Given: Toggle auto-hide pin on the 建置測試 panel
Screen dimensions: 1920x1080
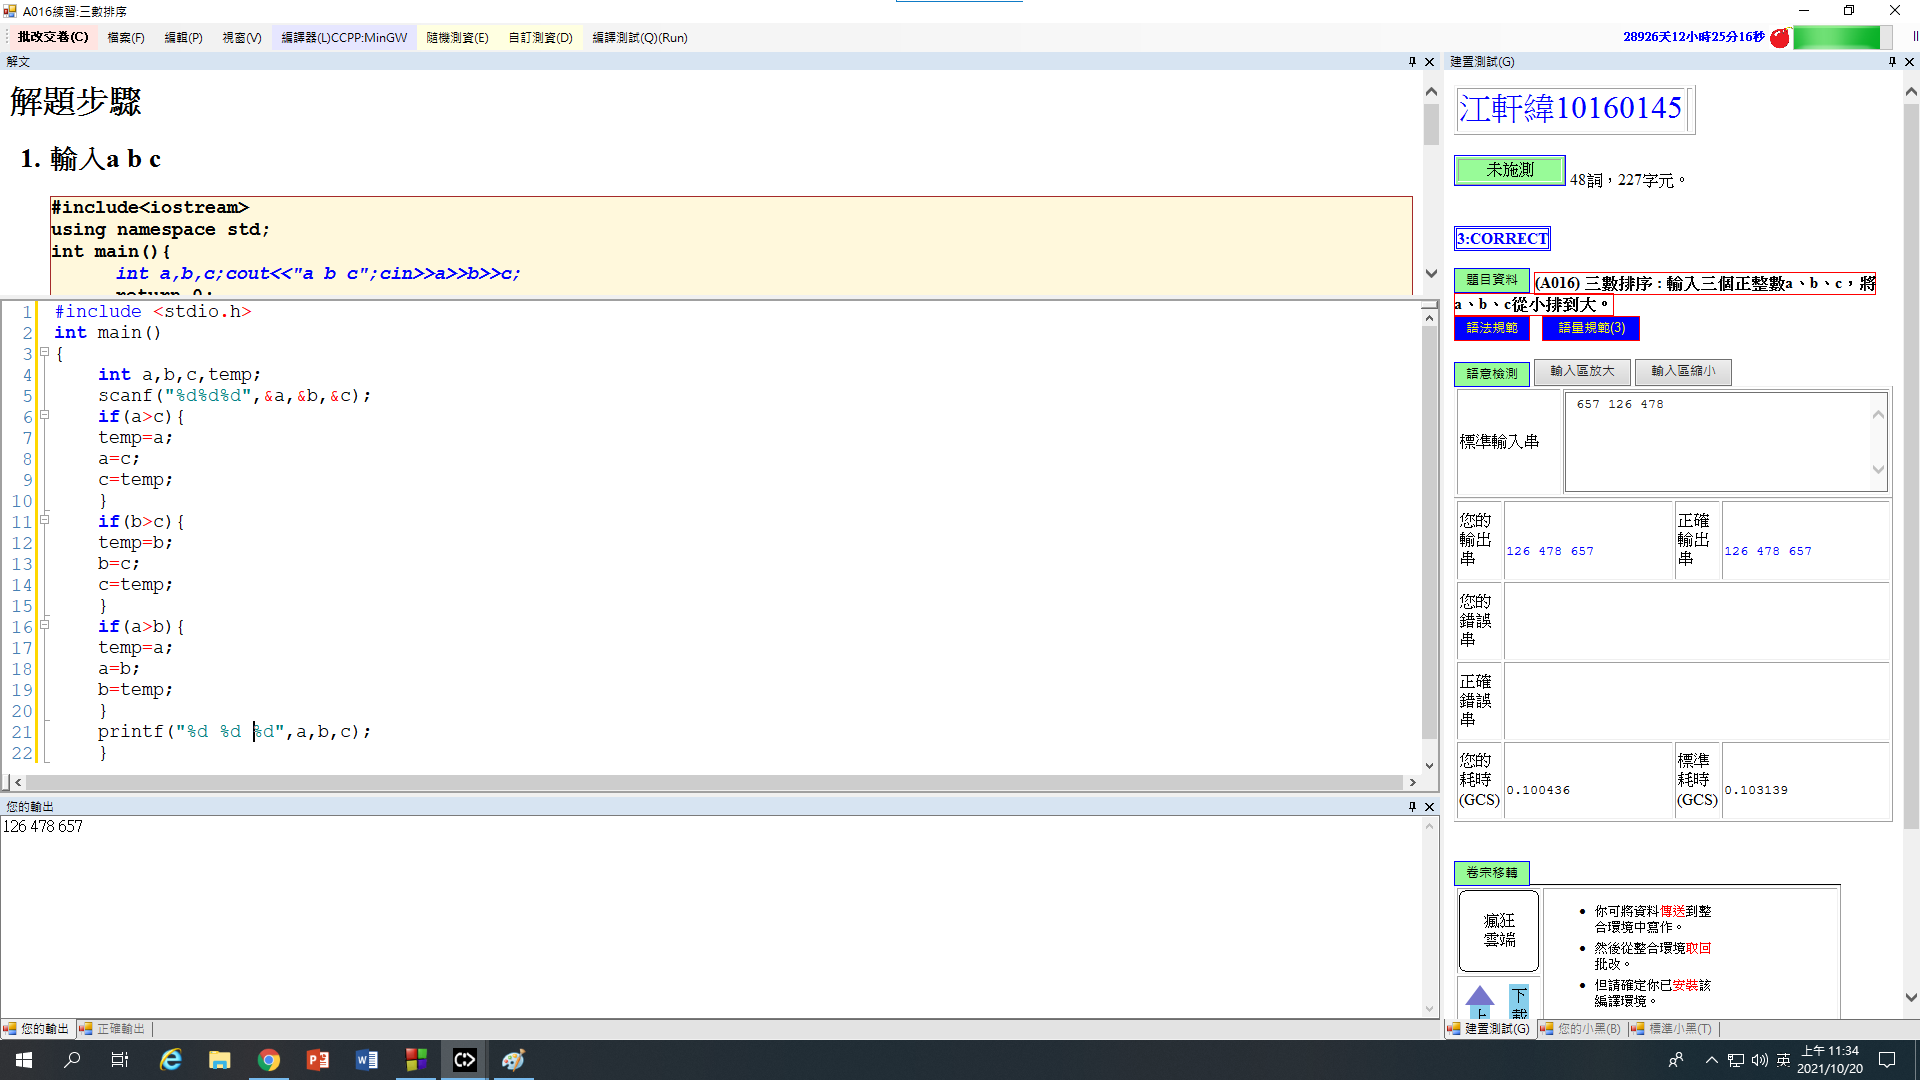Looking at the screenshot, I should click(1891, 61).
